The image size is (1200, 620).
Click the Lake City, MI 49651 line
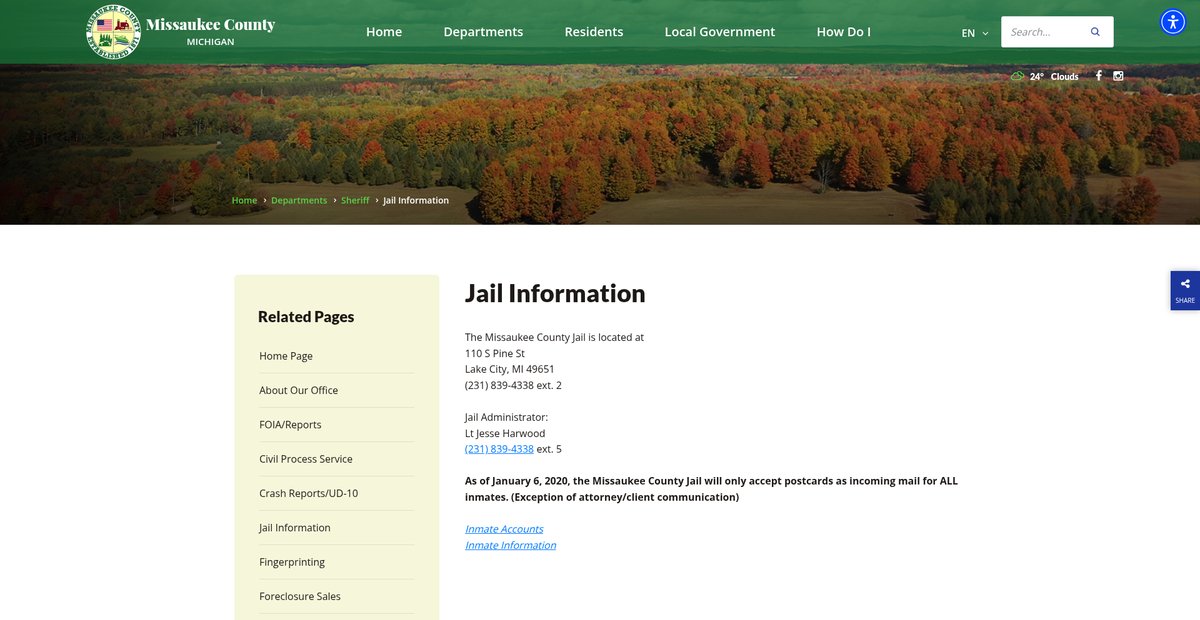[x=510, y=369]
